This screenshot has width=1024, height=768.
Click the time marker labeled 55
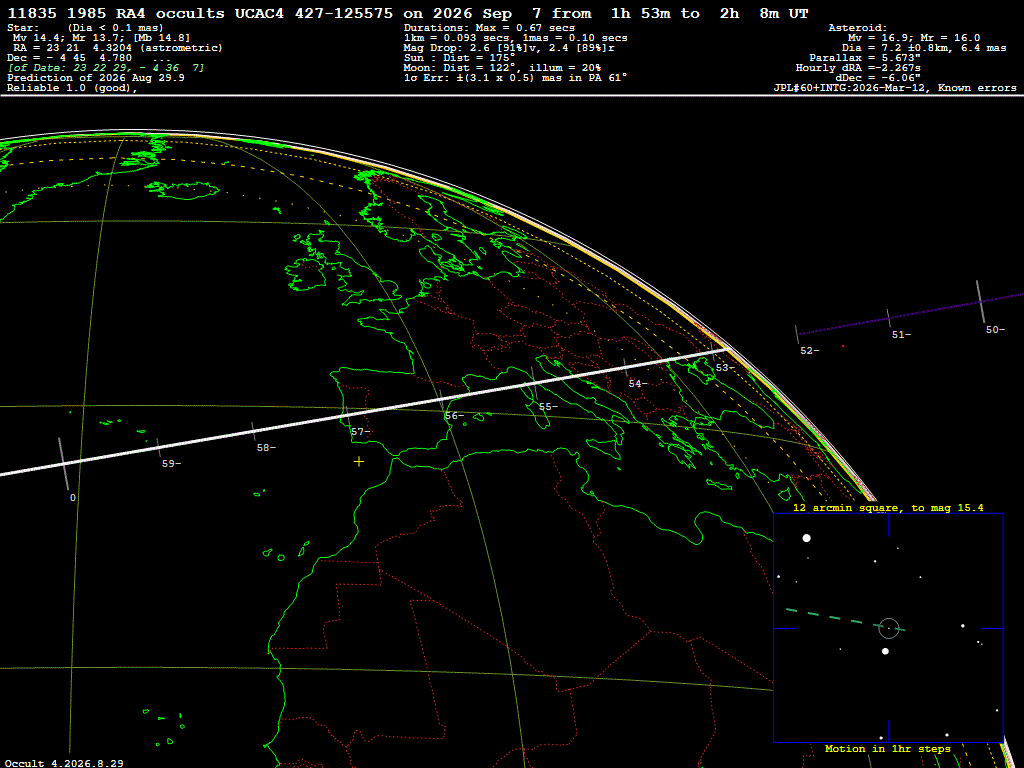click(x=547, y=407)
